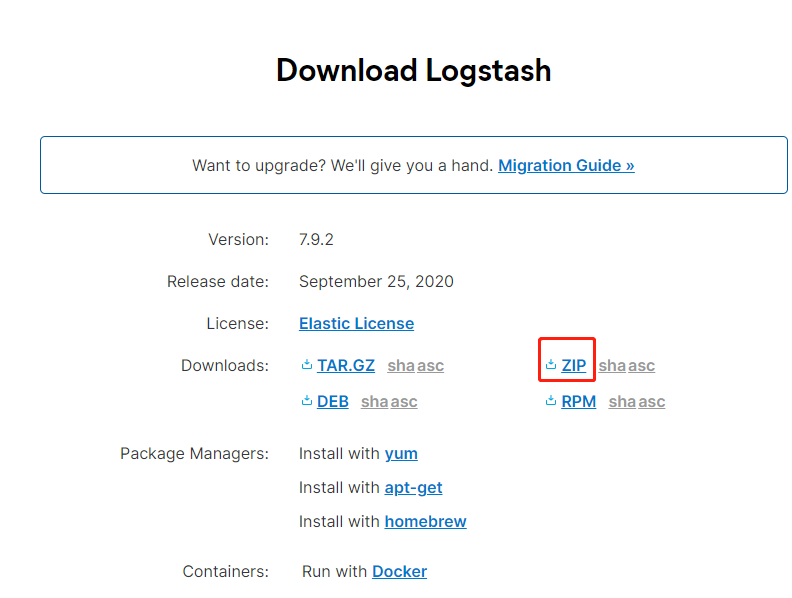
Task: Open the asc link for TAR.GZ
Action: 430,366
